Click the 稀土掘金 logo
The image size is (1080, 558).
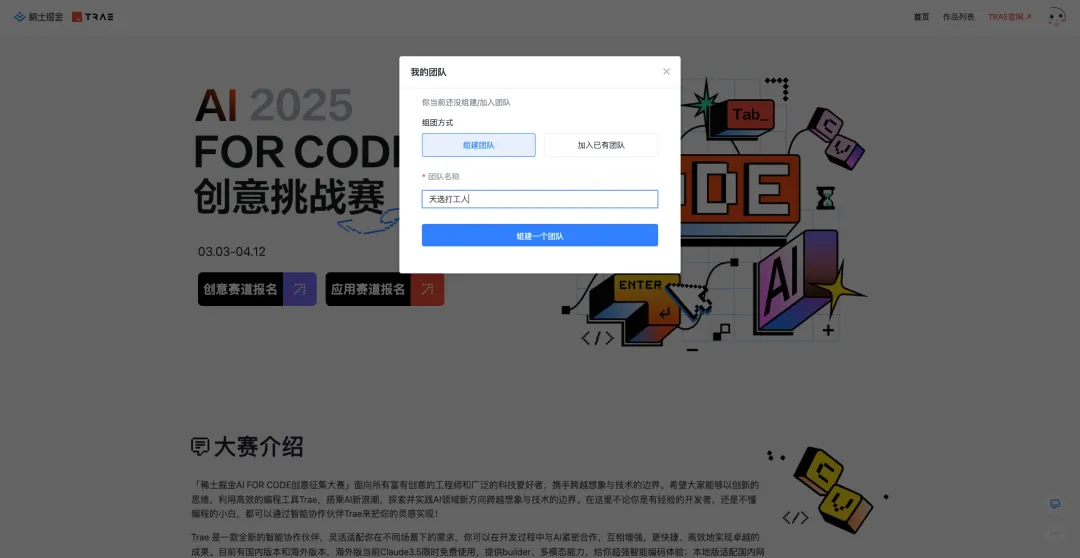[39, 17]
